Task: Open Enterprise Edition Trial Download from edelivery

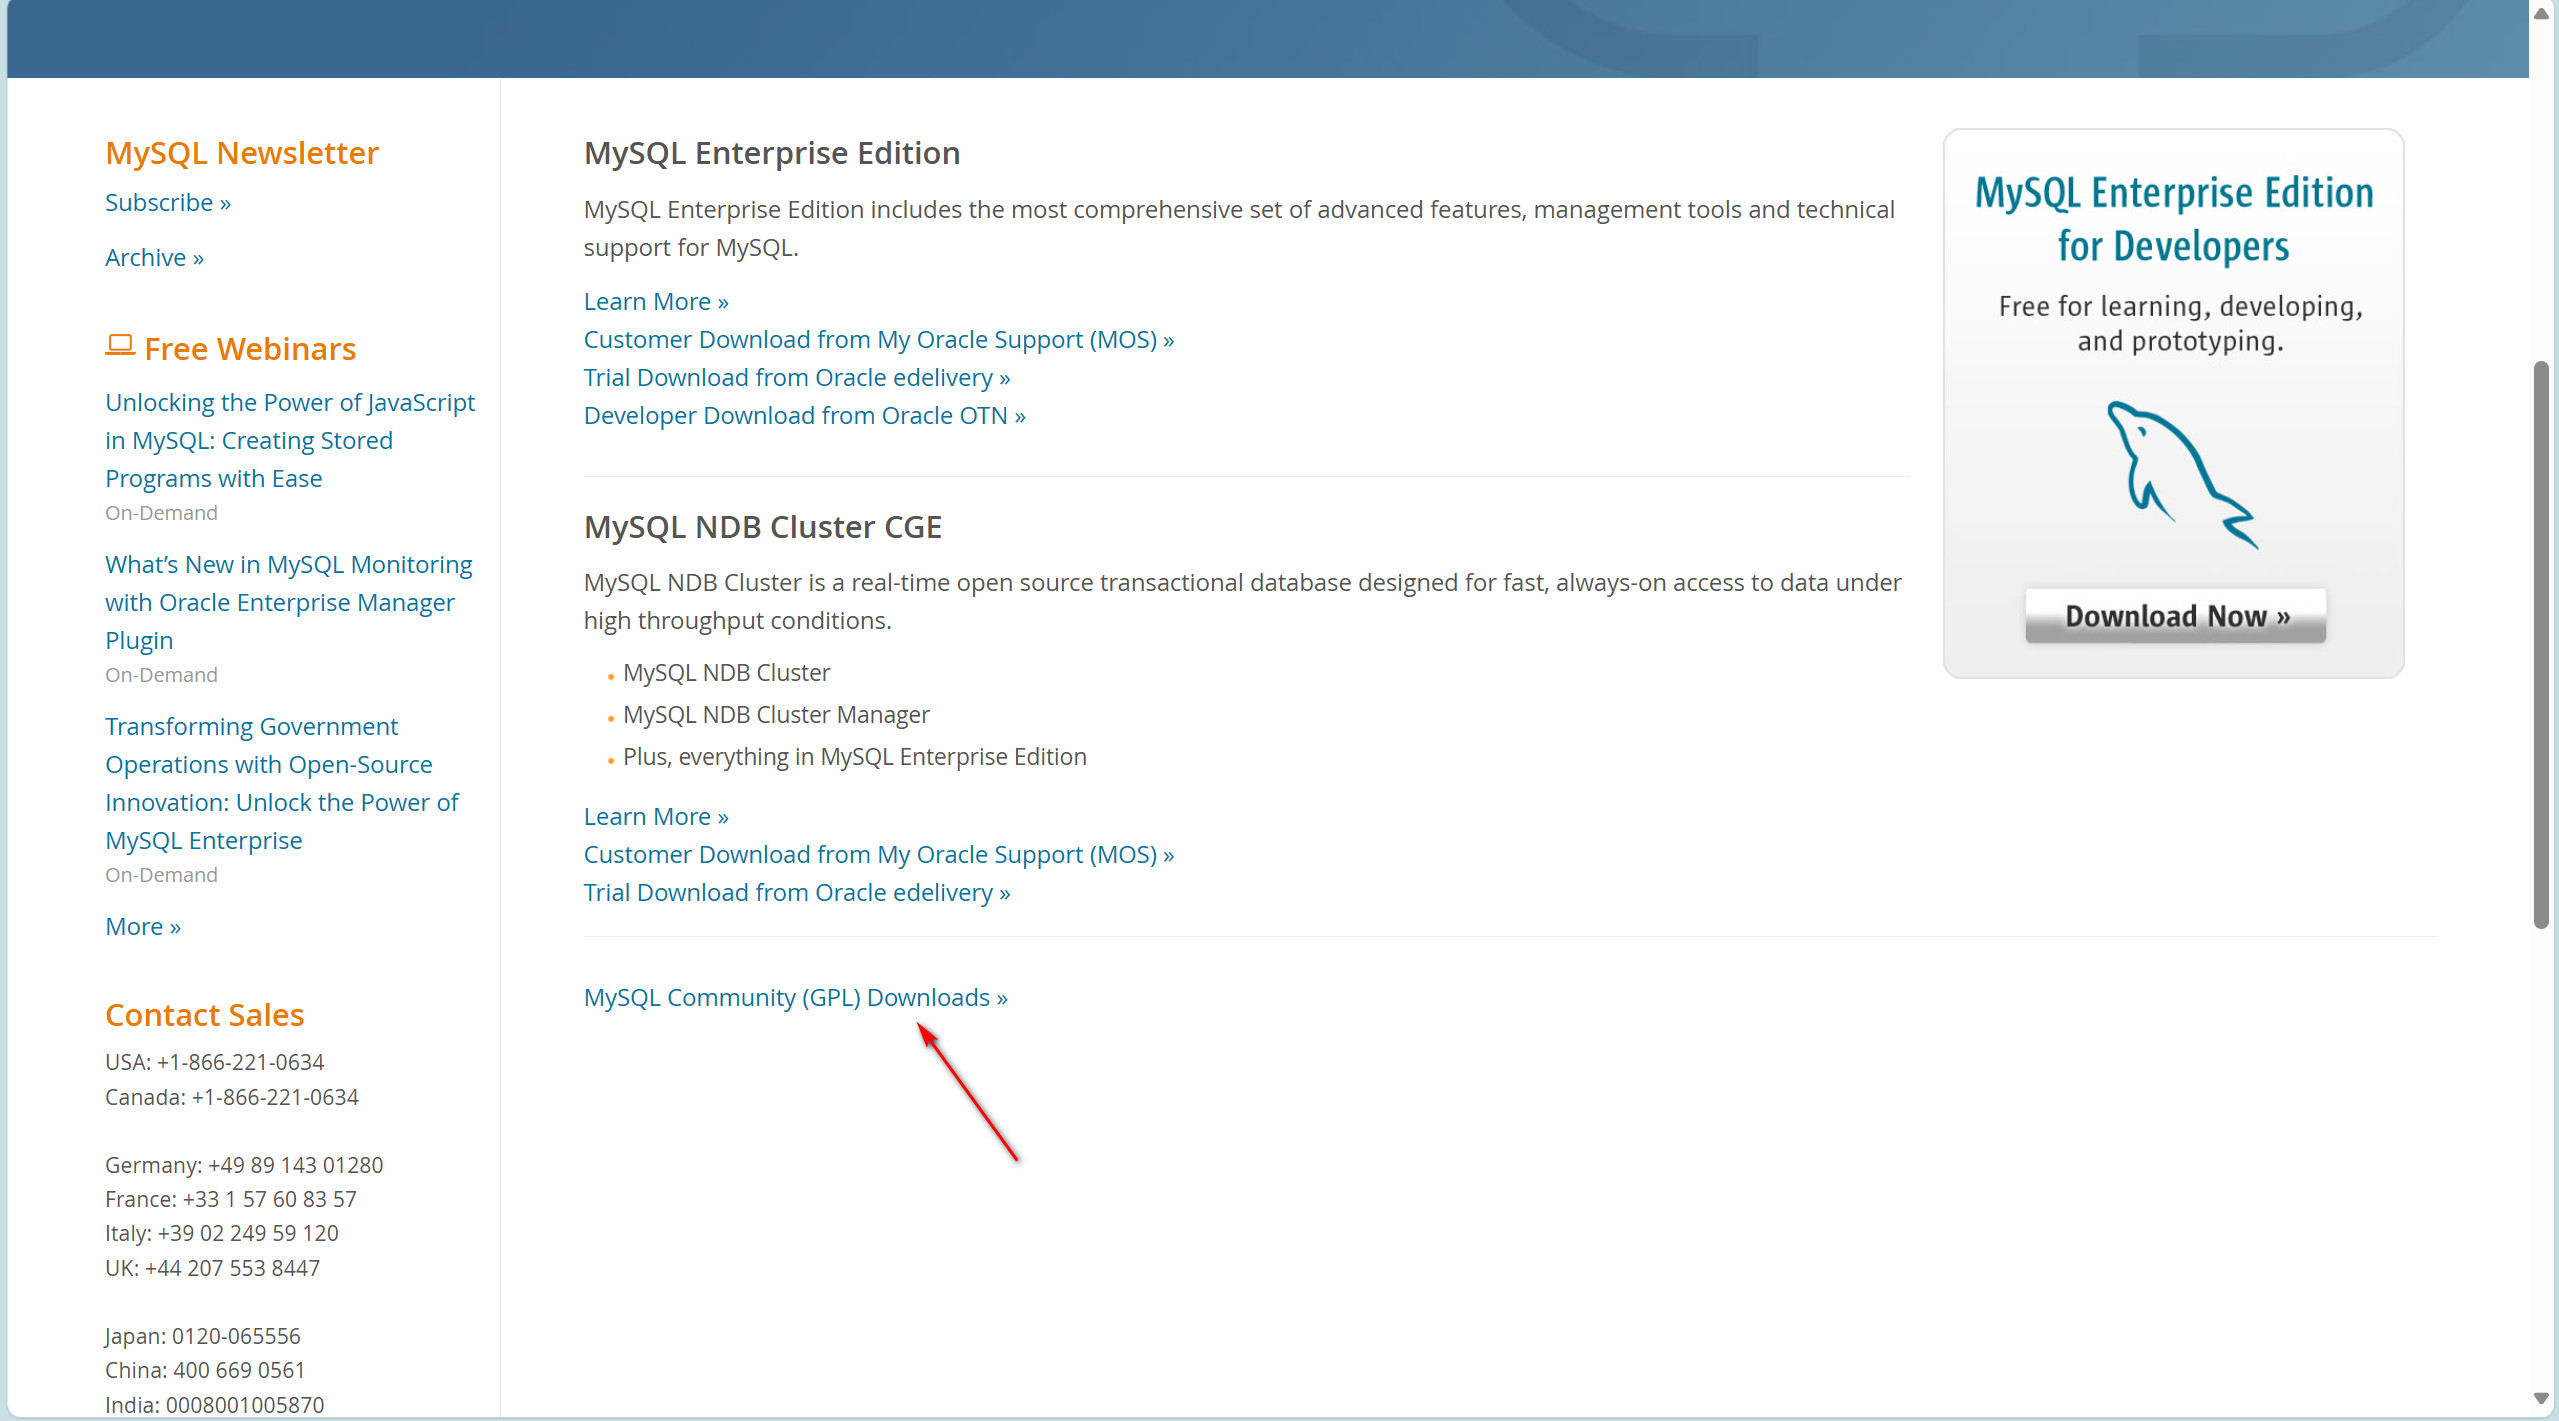Action: click(796, 378)
